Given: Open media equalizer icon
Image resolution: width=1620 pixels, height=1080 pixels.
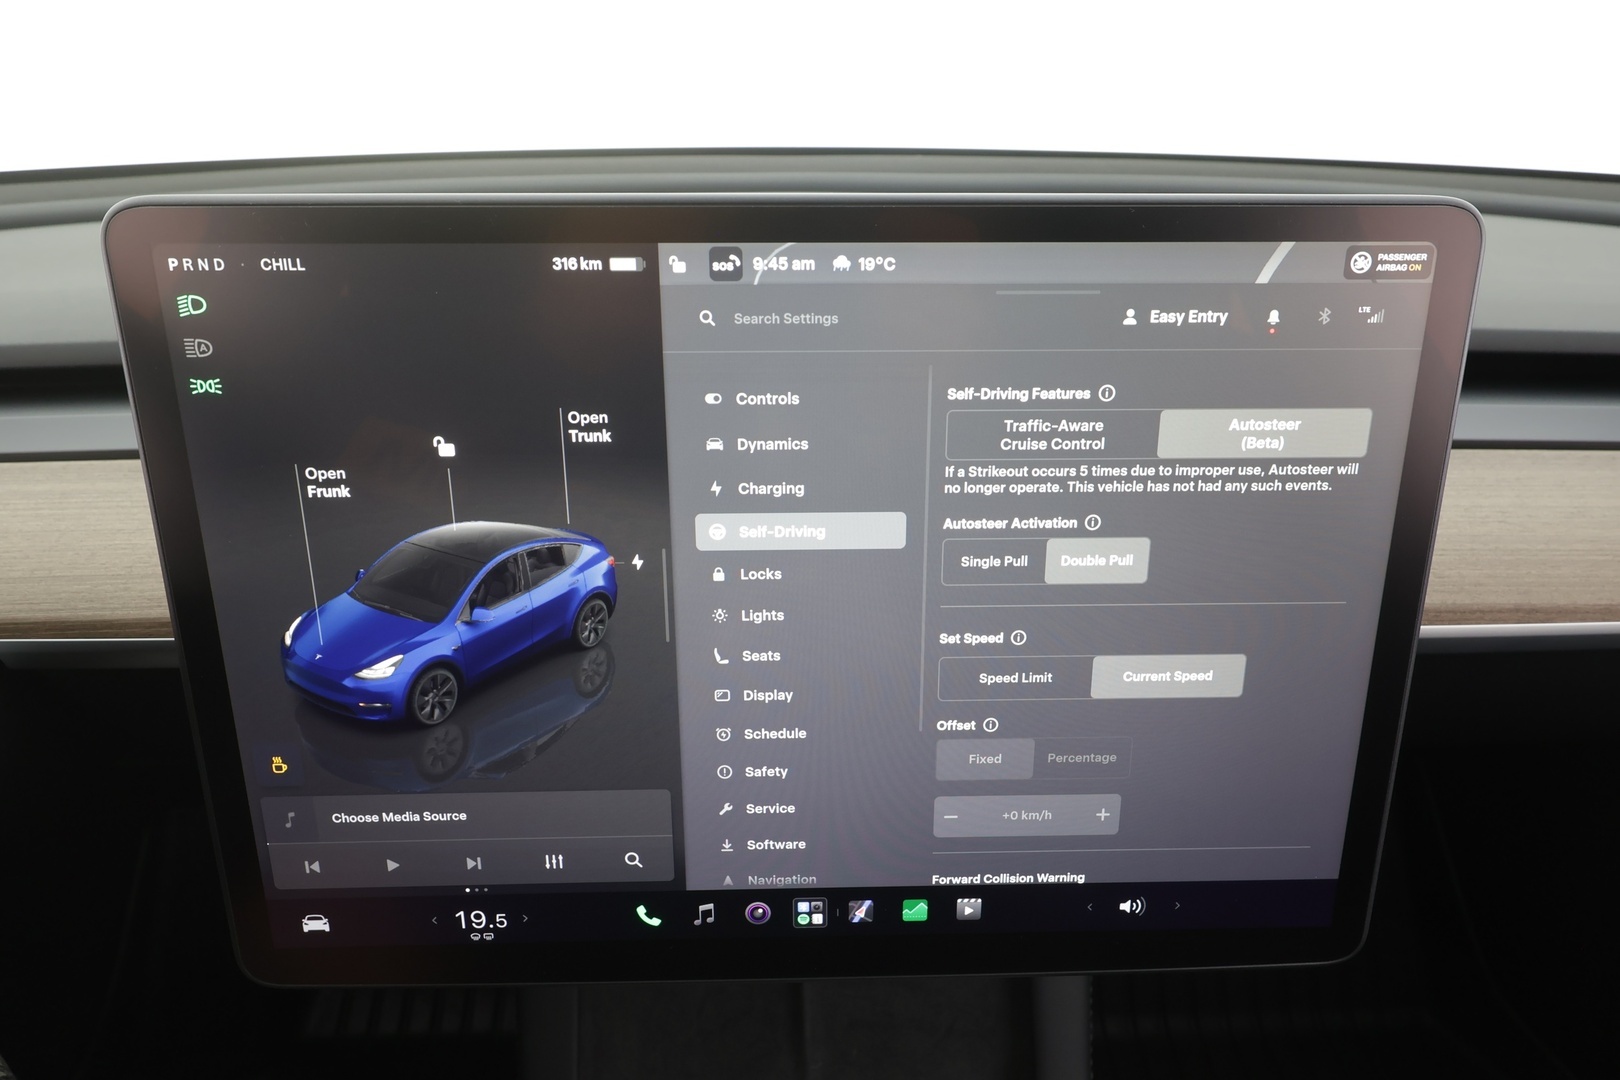Looking at the screenshot, I should (x=554, y=861).
